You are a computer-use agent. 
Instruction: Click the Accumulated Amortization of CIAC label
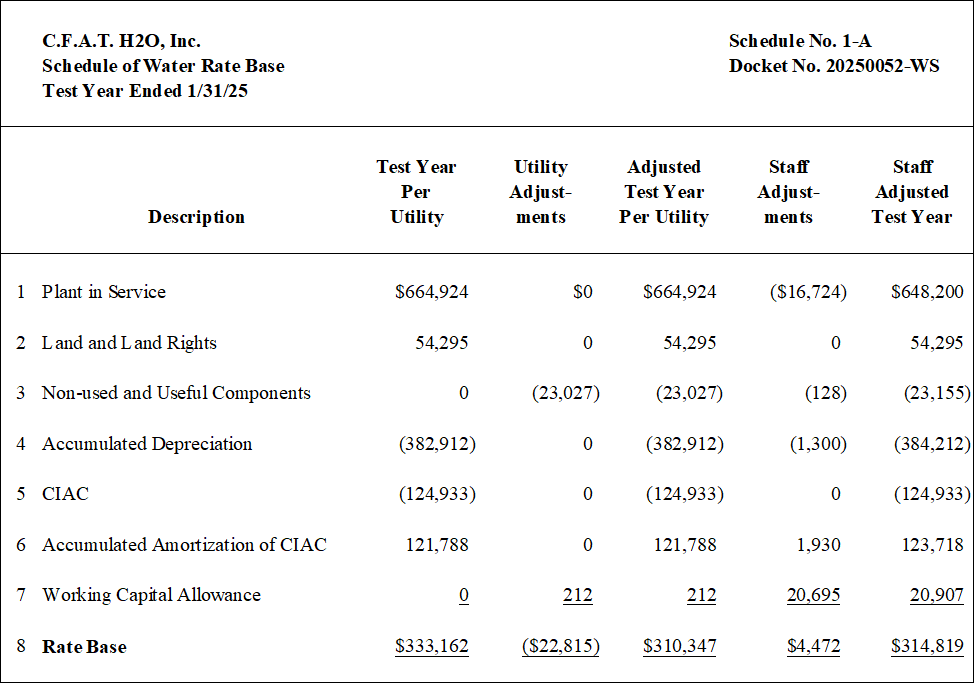(184, 545)
